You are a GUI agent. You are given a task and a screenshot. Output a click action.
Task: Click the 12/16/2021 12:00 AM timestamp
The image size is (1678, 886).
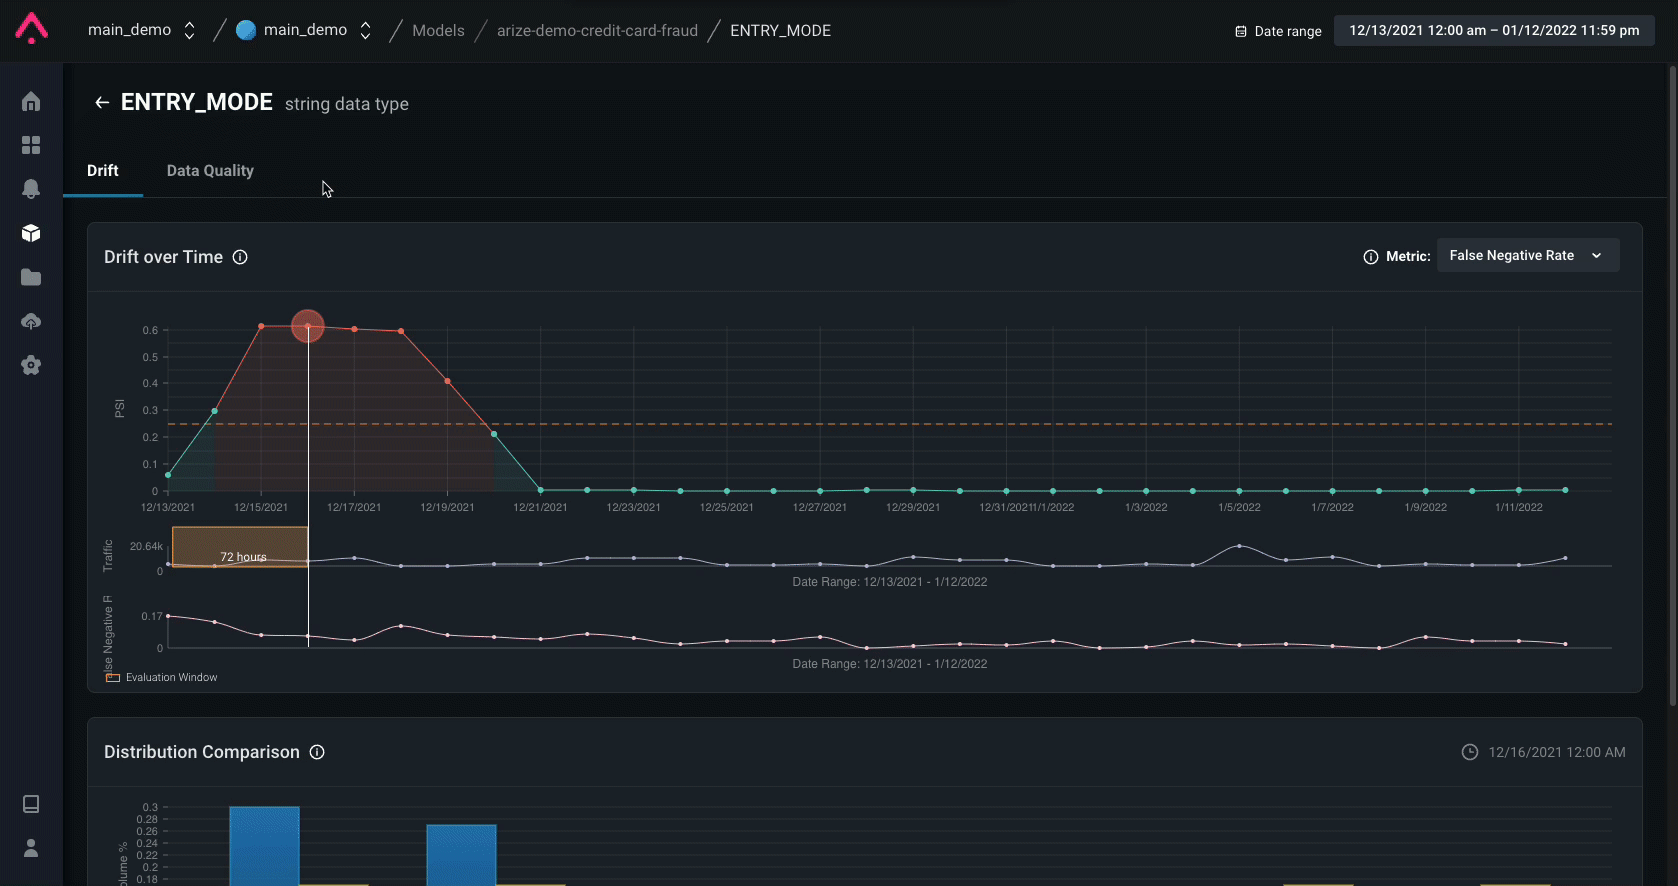[x=1557, y=752]
